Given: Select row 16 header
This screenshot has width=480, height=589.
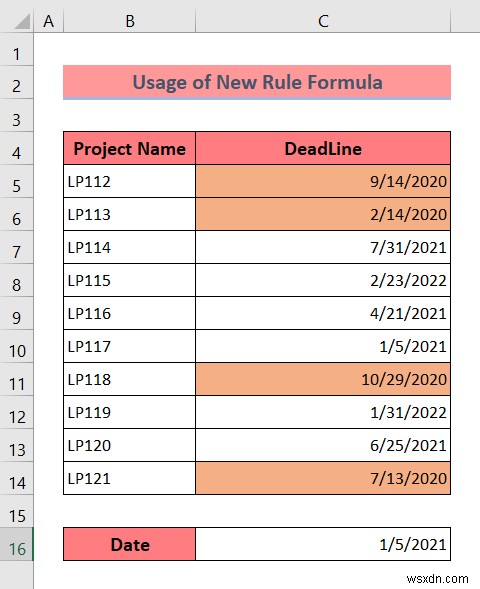Looking at the screenshot, I should [x=17, y=544].
